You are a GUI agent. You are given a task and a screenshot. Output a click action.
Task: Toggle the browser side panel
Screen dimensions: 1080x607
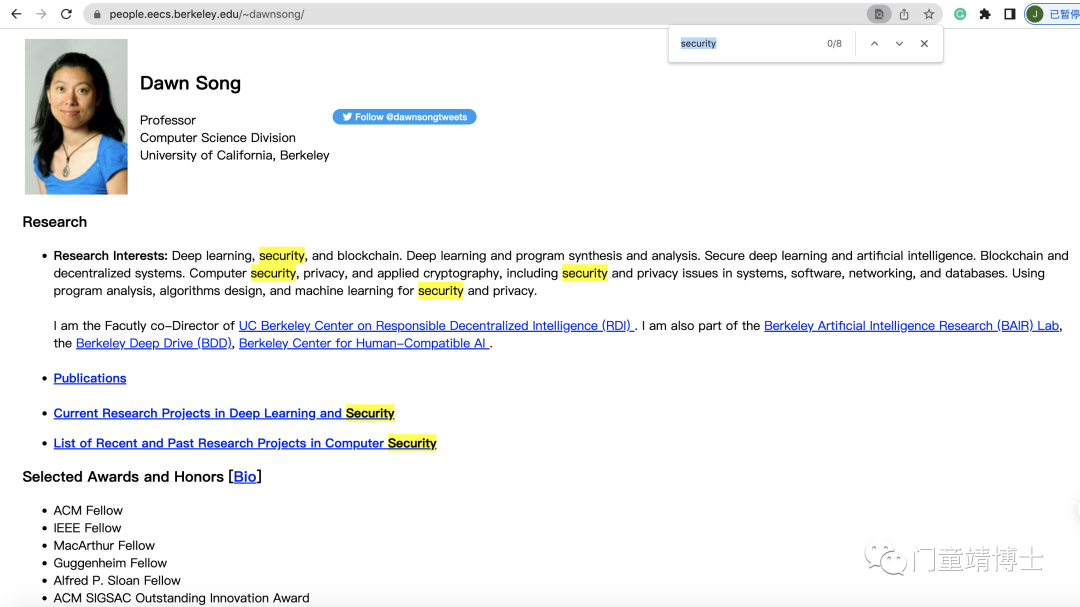pyautogui.click(x=1010, y=14)
